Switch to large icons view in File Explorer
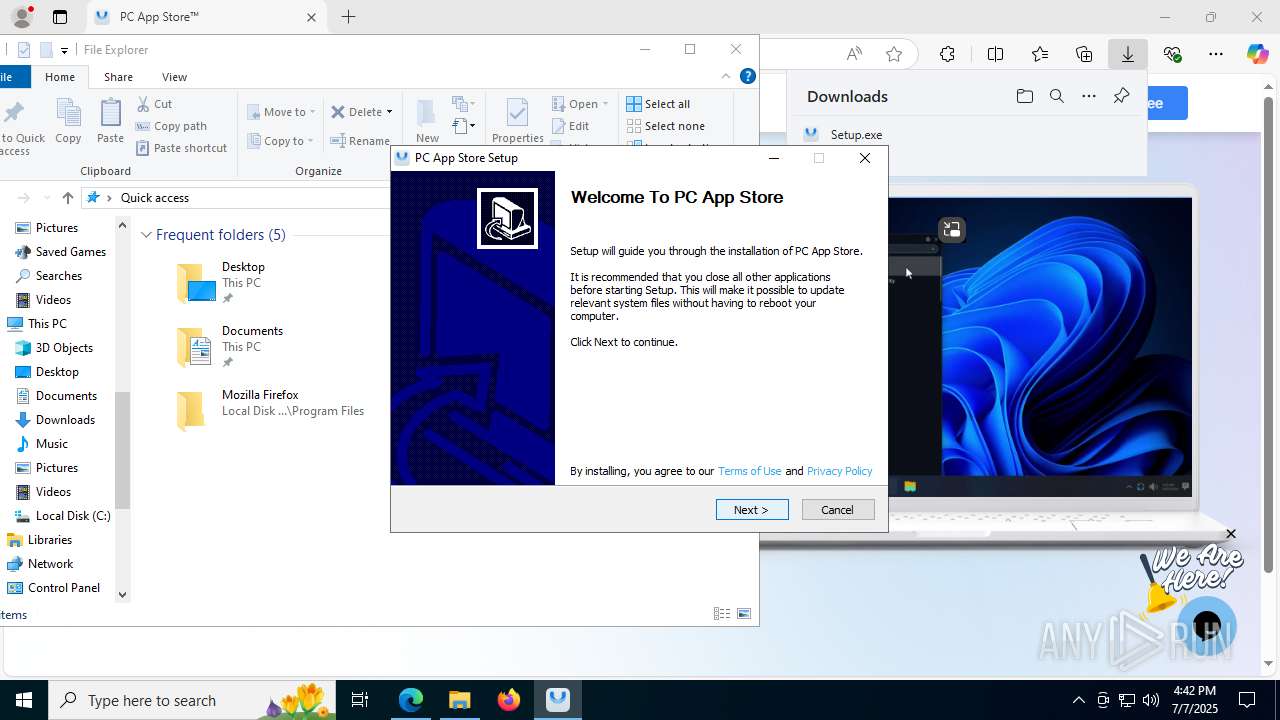 point(744,614)
